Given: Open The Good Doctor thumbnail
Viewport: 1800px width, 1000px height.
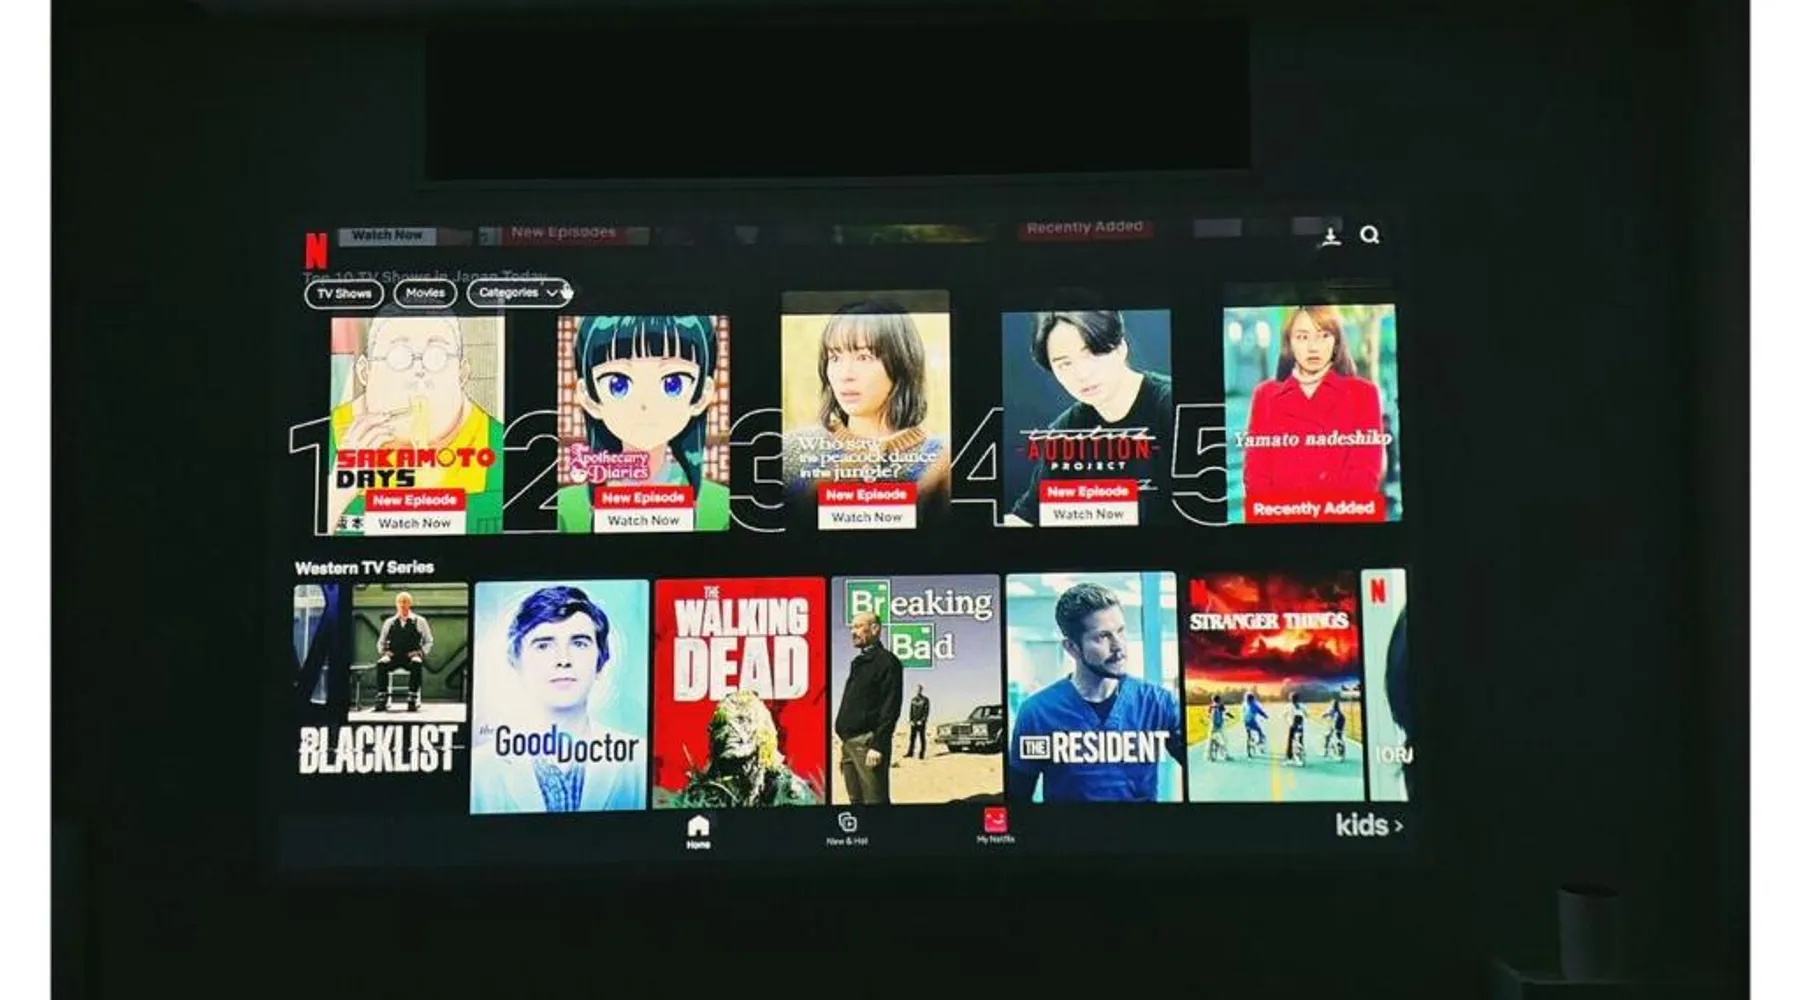Looking at the screenshot, I should (560, 695).
